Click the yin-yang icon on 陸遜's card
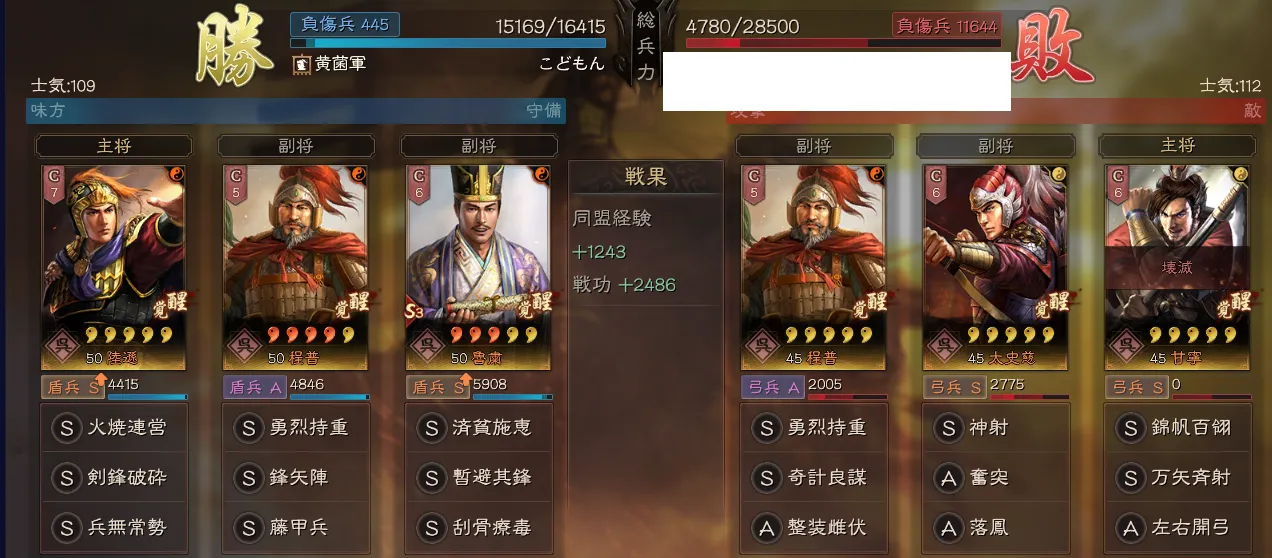The height and width of the screenshot is (558, 1272). pyautogui.click(x=177, y=174)
